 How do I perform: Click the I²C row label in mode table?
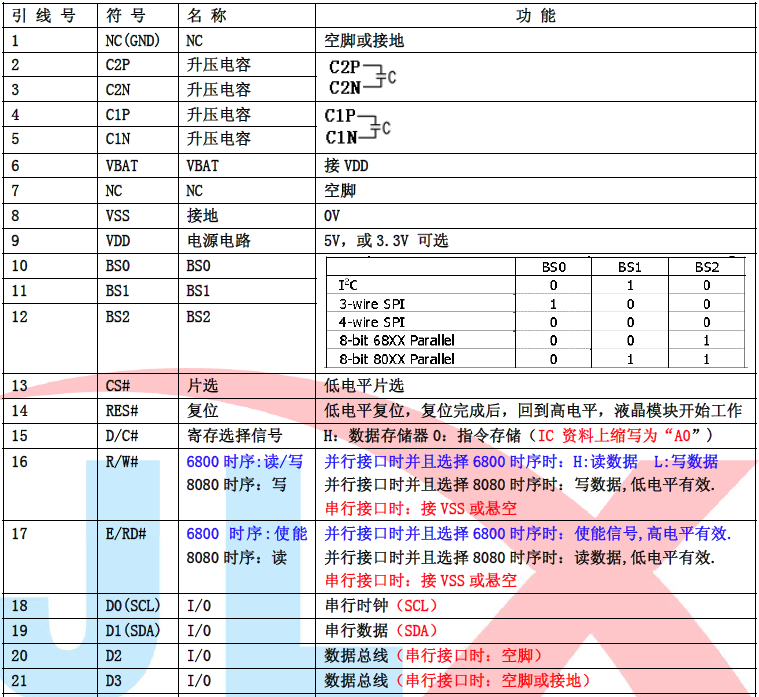click(347, 285)
